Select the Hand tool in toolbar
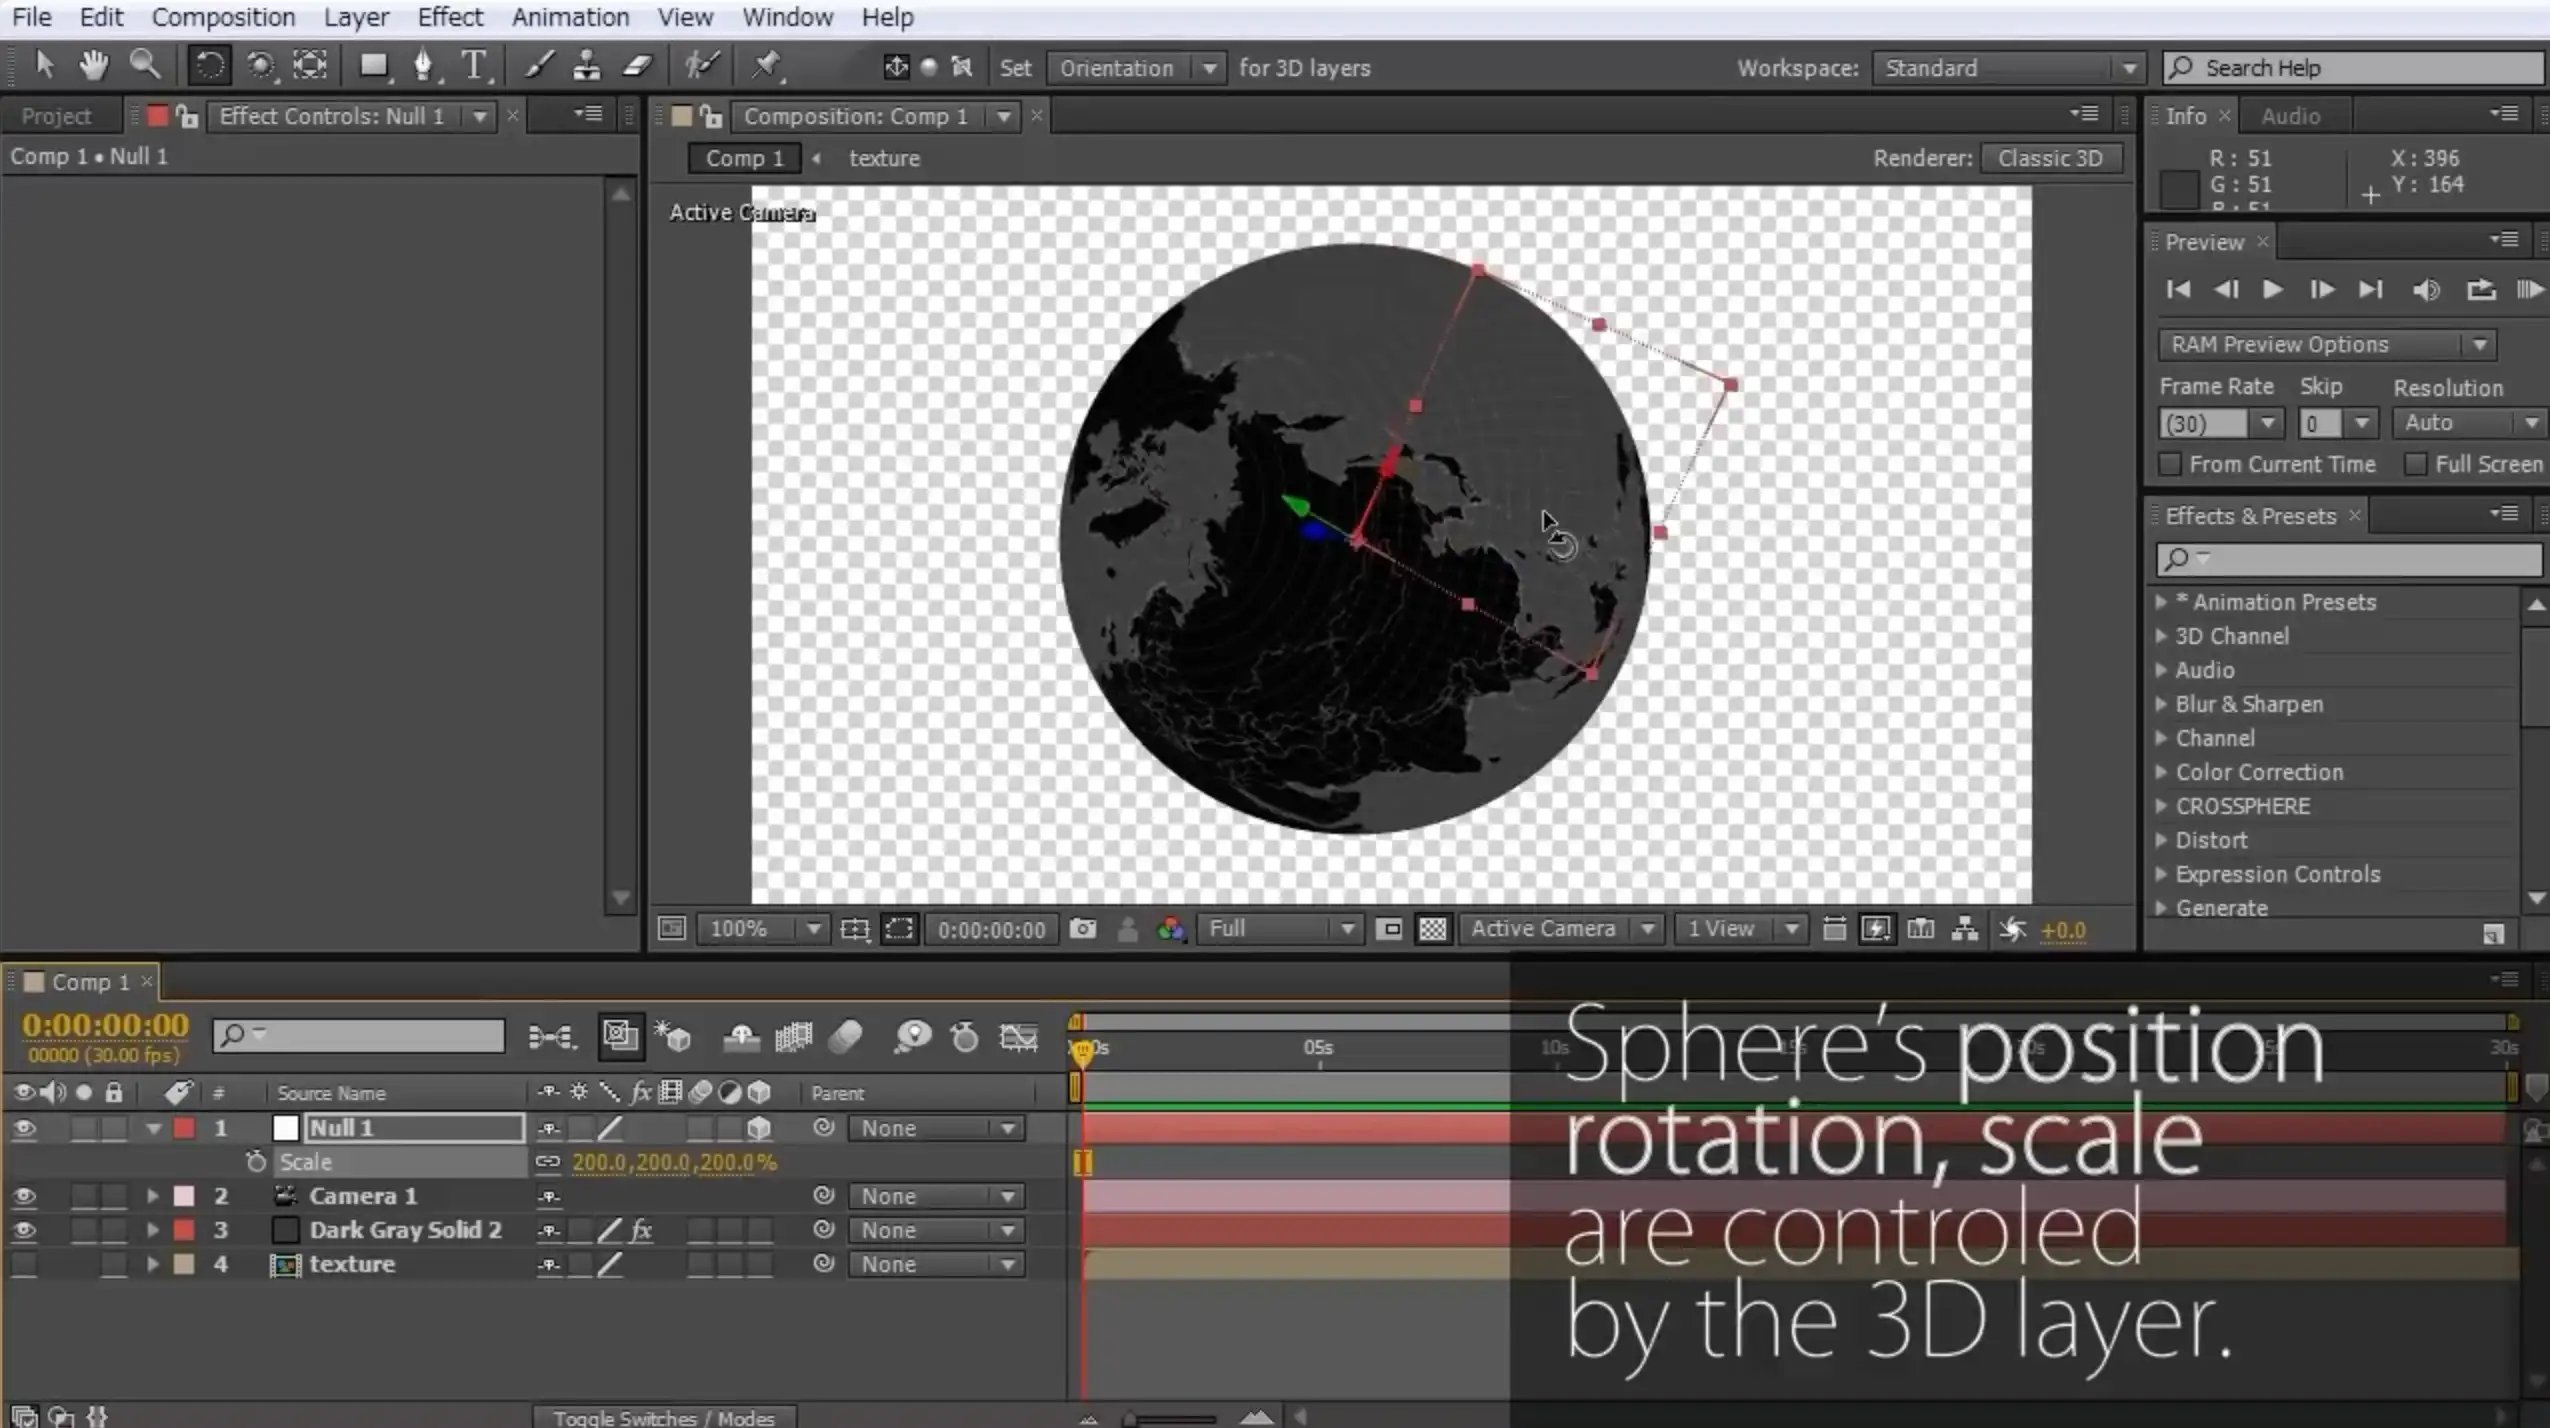 (93, 66)
